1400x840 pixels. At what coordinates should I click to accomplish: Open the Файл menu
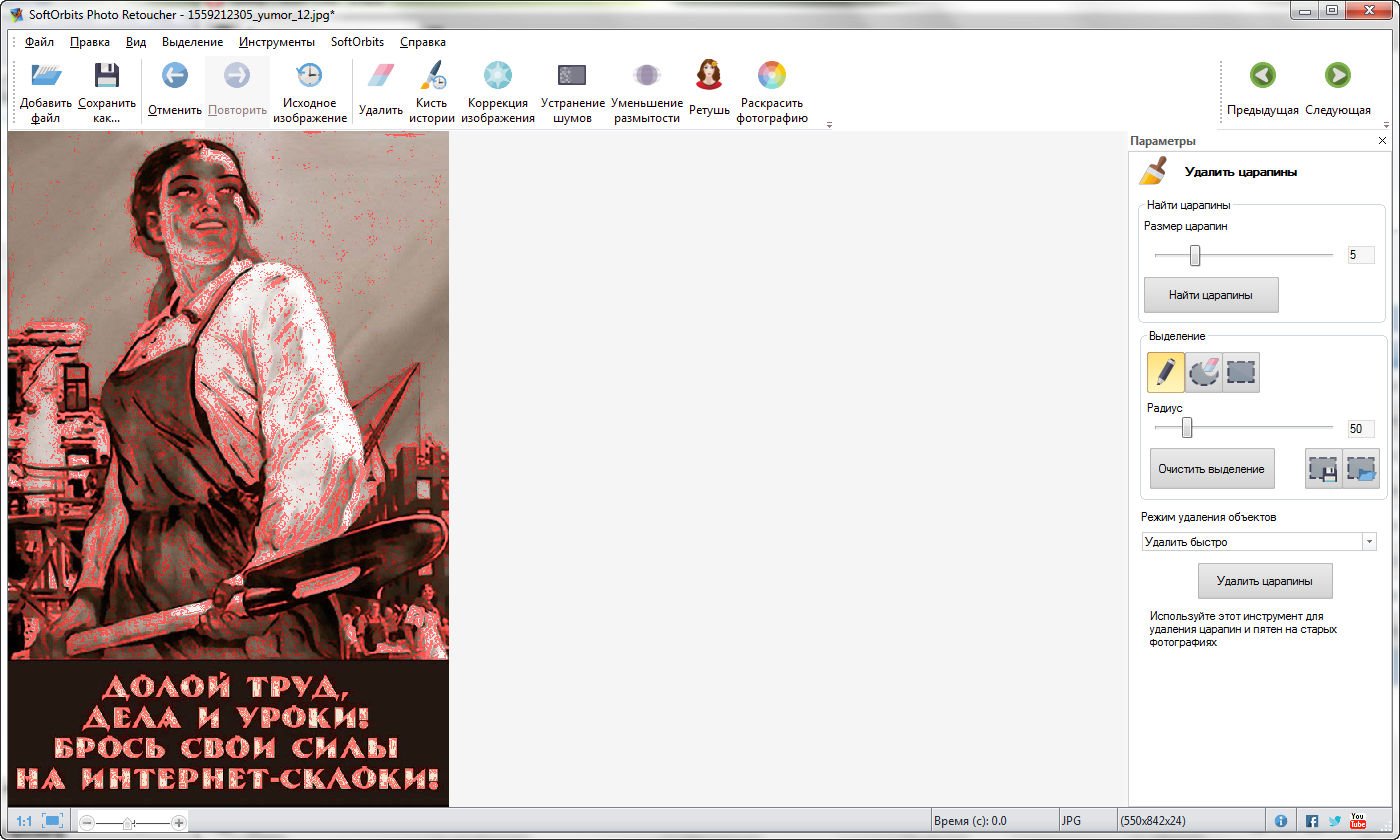[40, 42]
